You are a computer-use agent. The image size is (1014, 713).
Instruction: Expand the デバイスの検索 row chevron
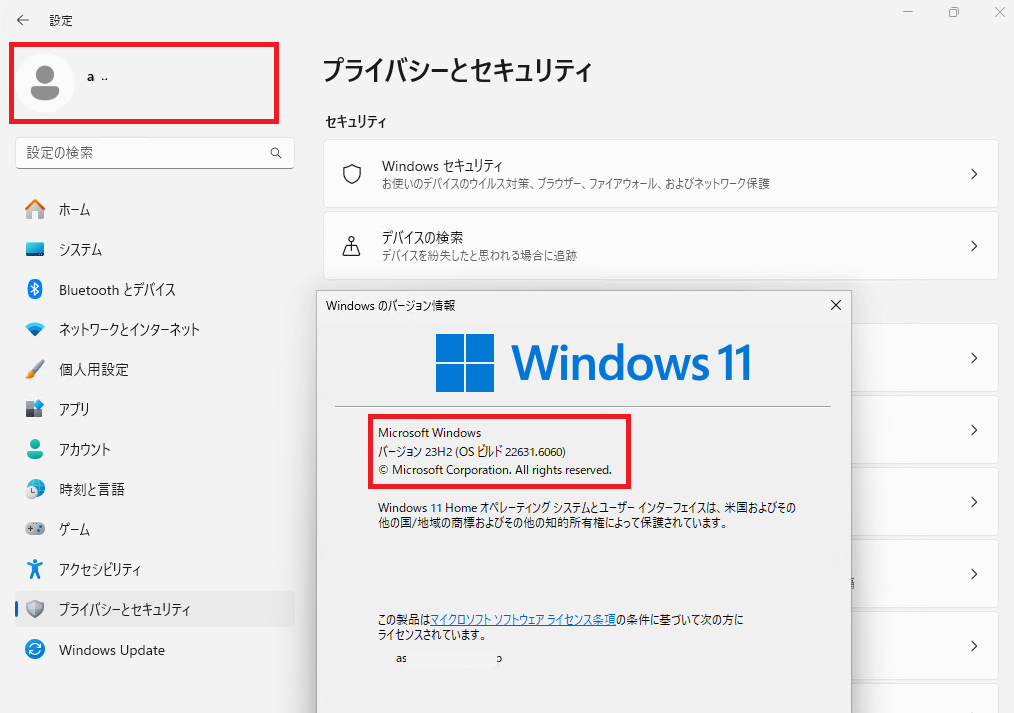tap(974, 246)
